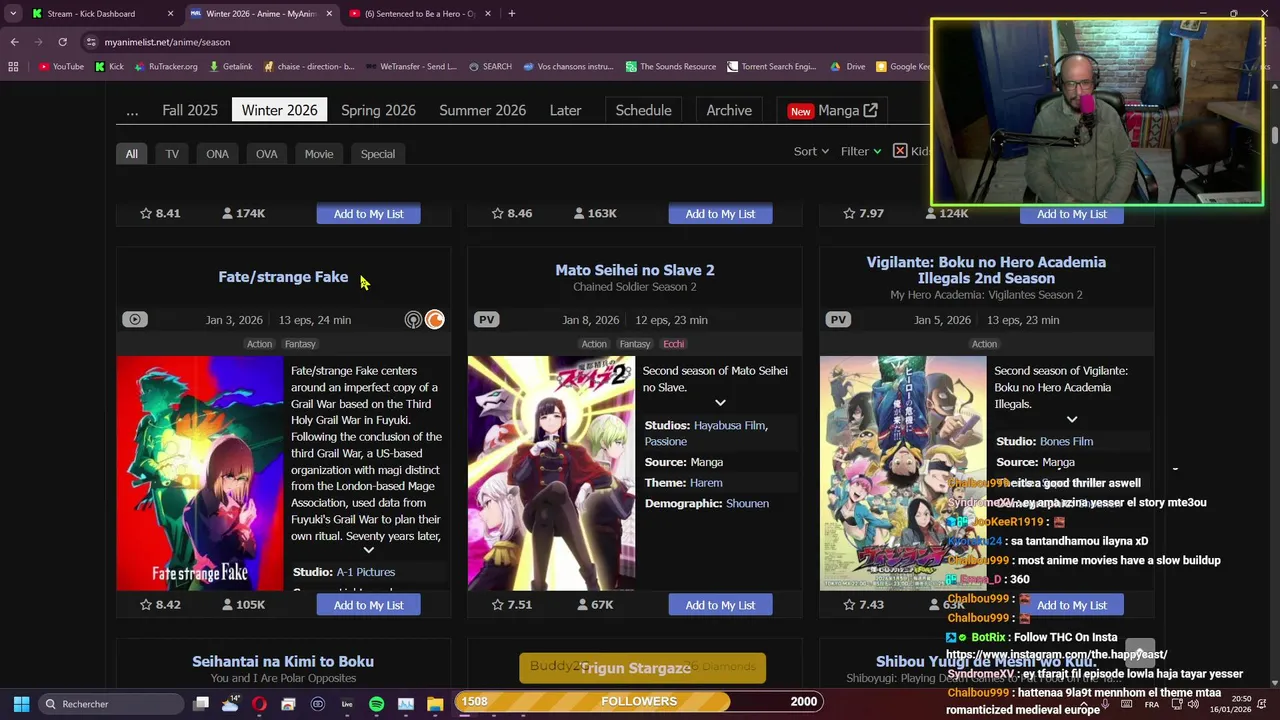This screenshot has width=1280, height=720.
Task: Click the new tab plus button
Action: (511, 14)
